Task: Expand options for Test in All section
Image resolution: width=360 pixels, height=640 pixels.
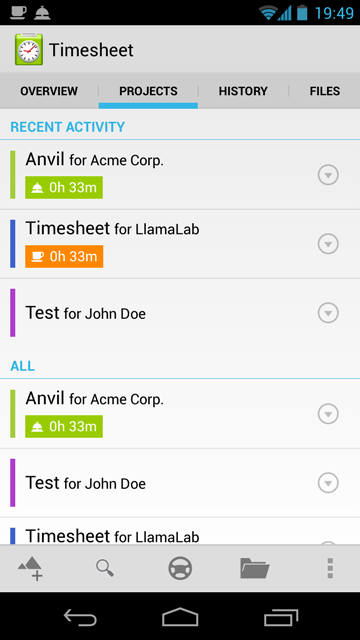Action: (x=328, y=483)
